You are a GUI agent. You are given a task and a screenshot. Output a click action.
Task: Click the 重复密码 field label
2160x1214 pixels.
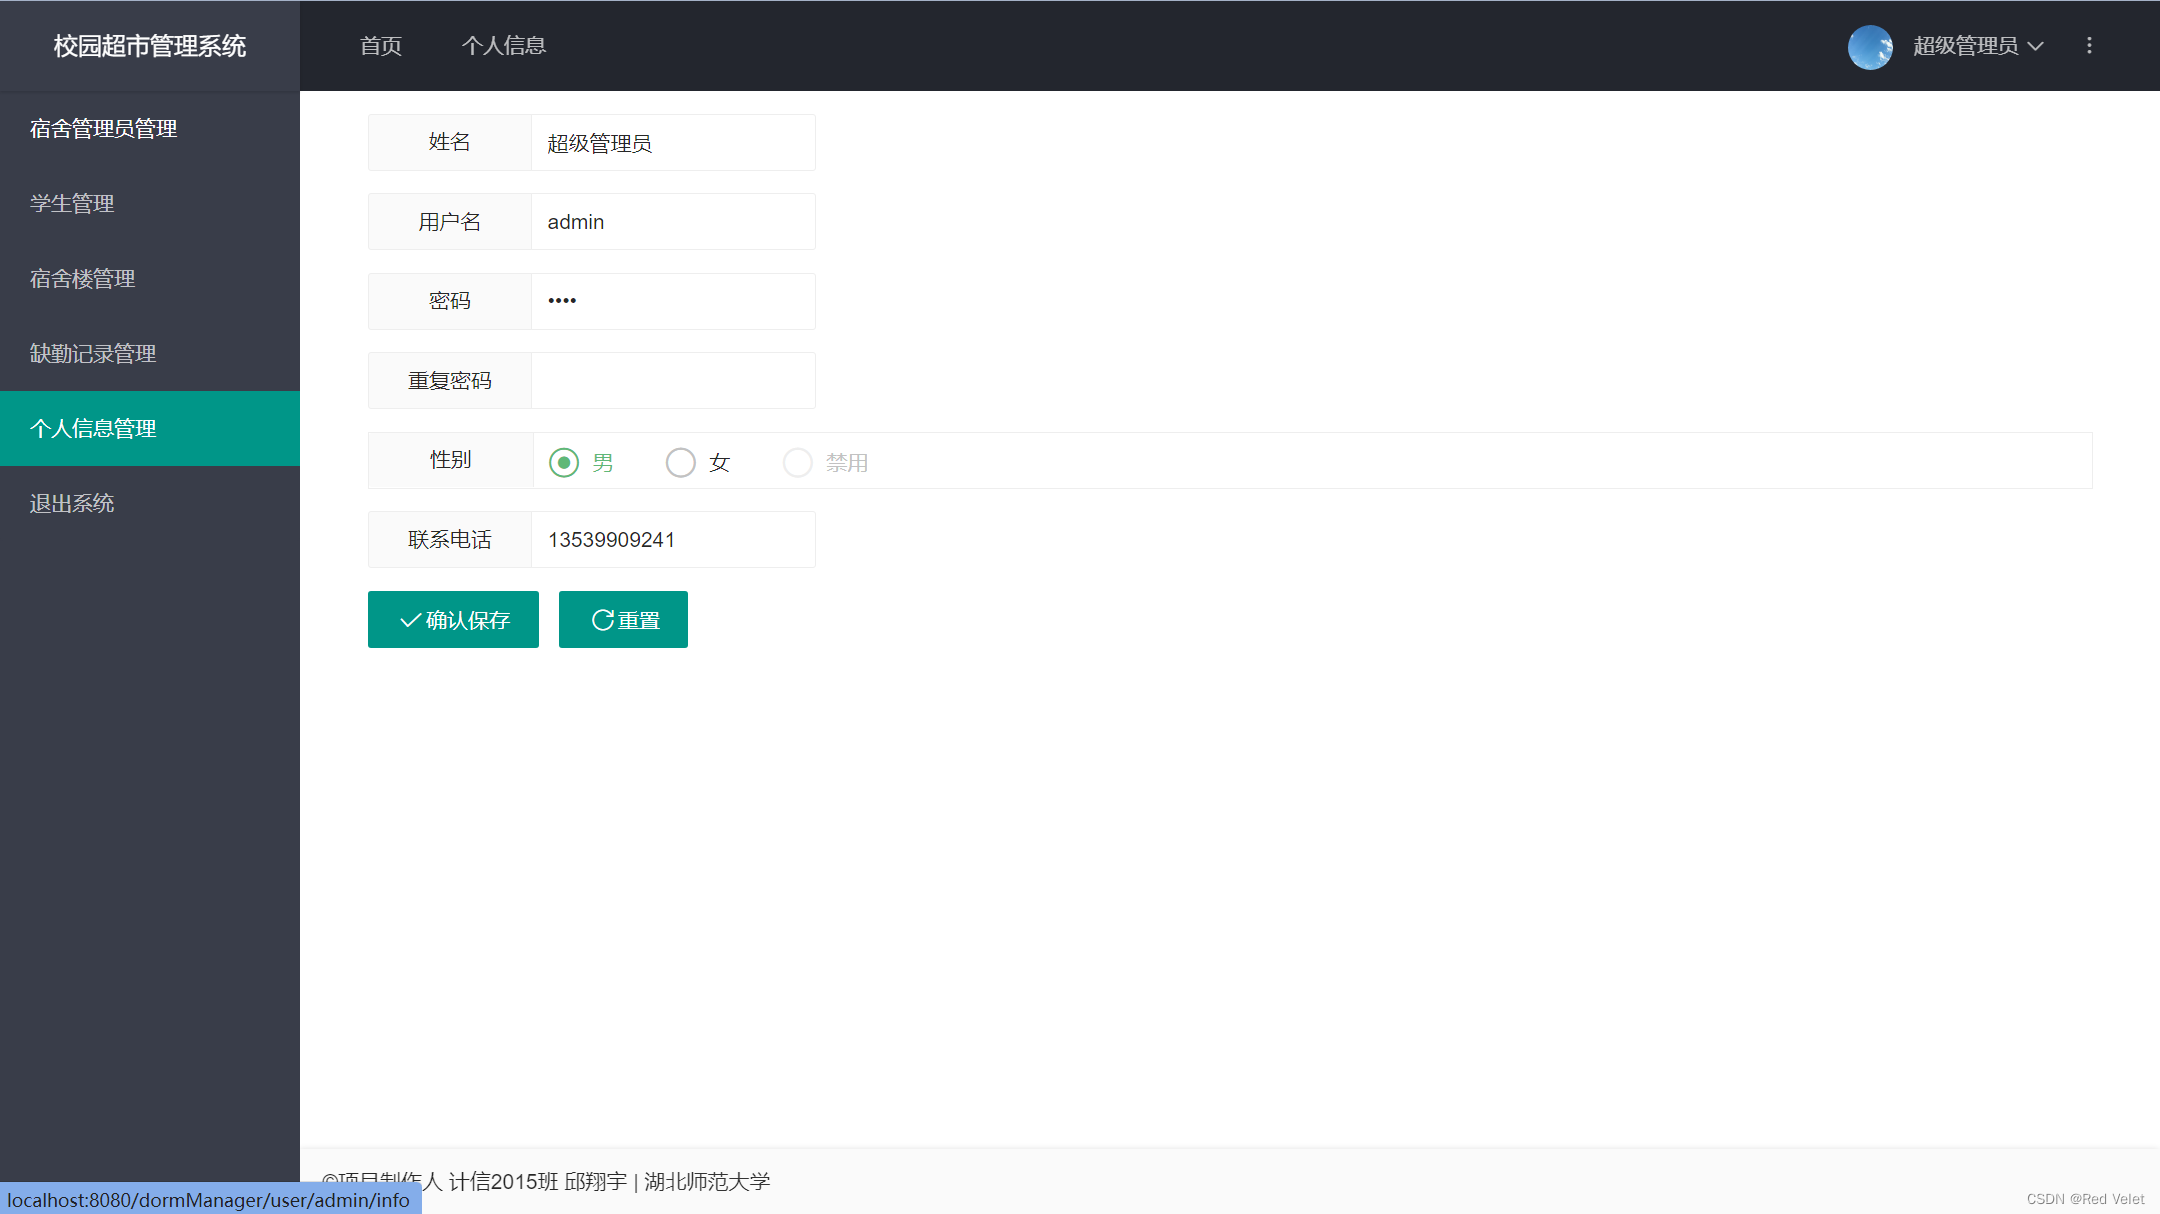click(x=450, y=381)
